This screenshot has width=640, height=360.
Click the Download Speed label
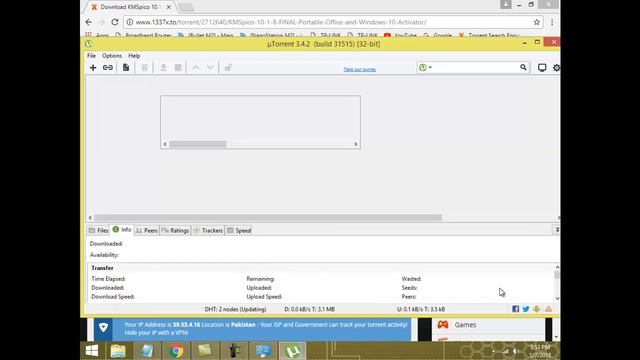[113, 297]
